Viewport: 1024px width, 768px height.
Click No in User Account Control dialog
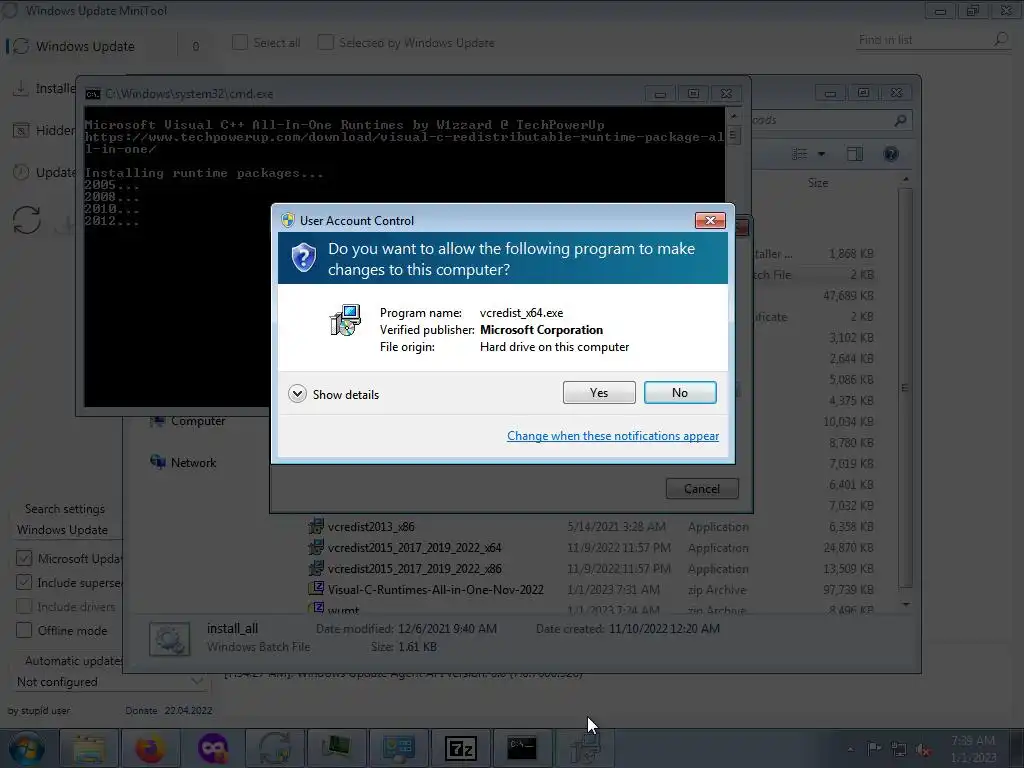click(680, 392)
